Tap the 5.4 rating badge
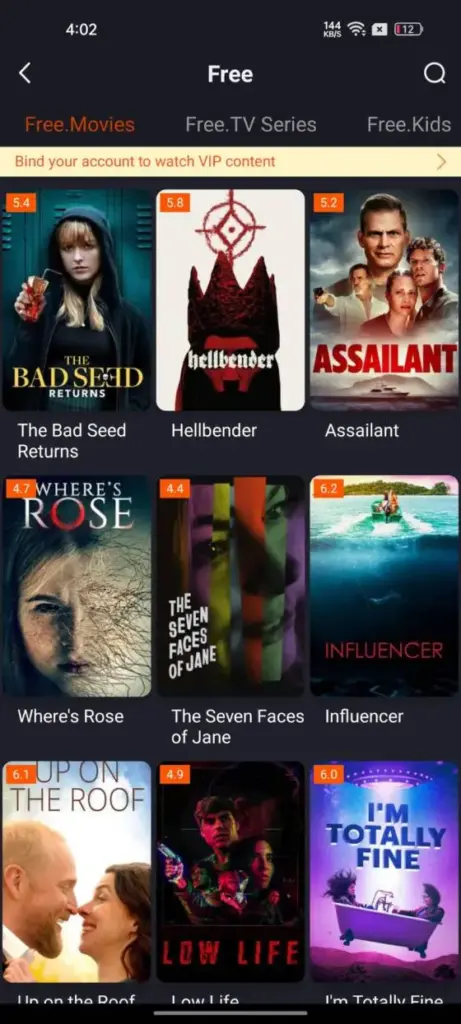The image size is (461, 1024). [x=21, y=202]
